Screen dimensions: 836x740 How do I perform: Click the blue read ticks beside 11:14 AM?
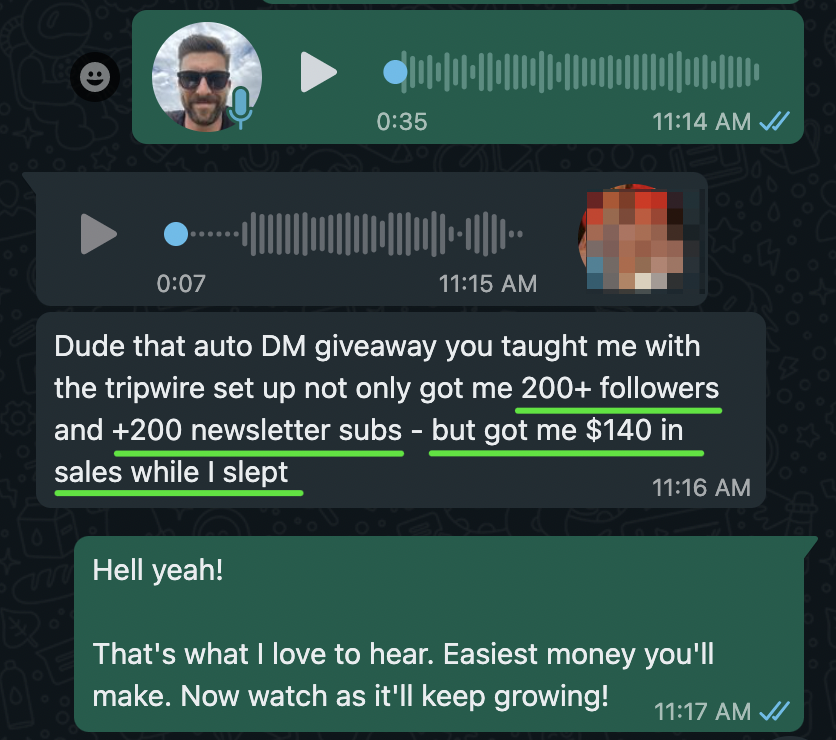[775, 122]
